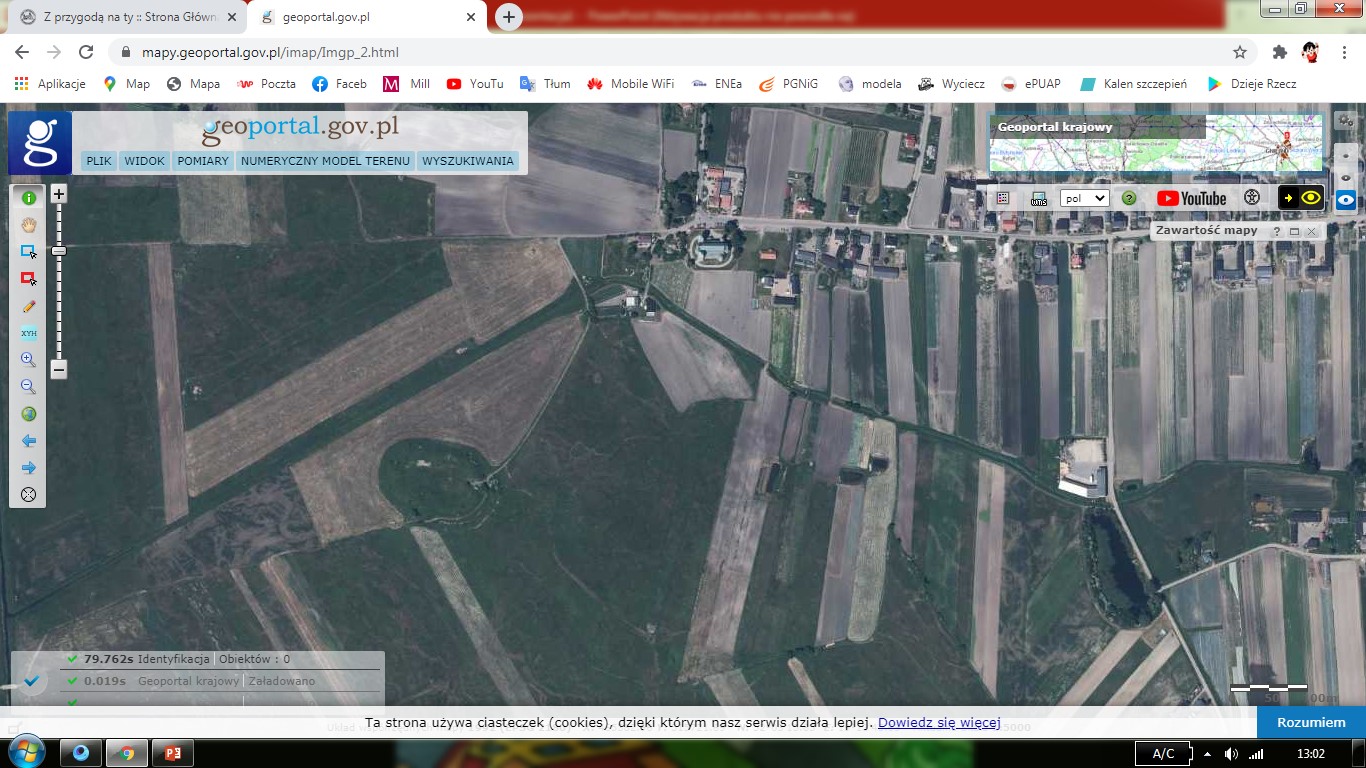
Task: Close the Zawartość mapy panel
Action: 1311,231
